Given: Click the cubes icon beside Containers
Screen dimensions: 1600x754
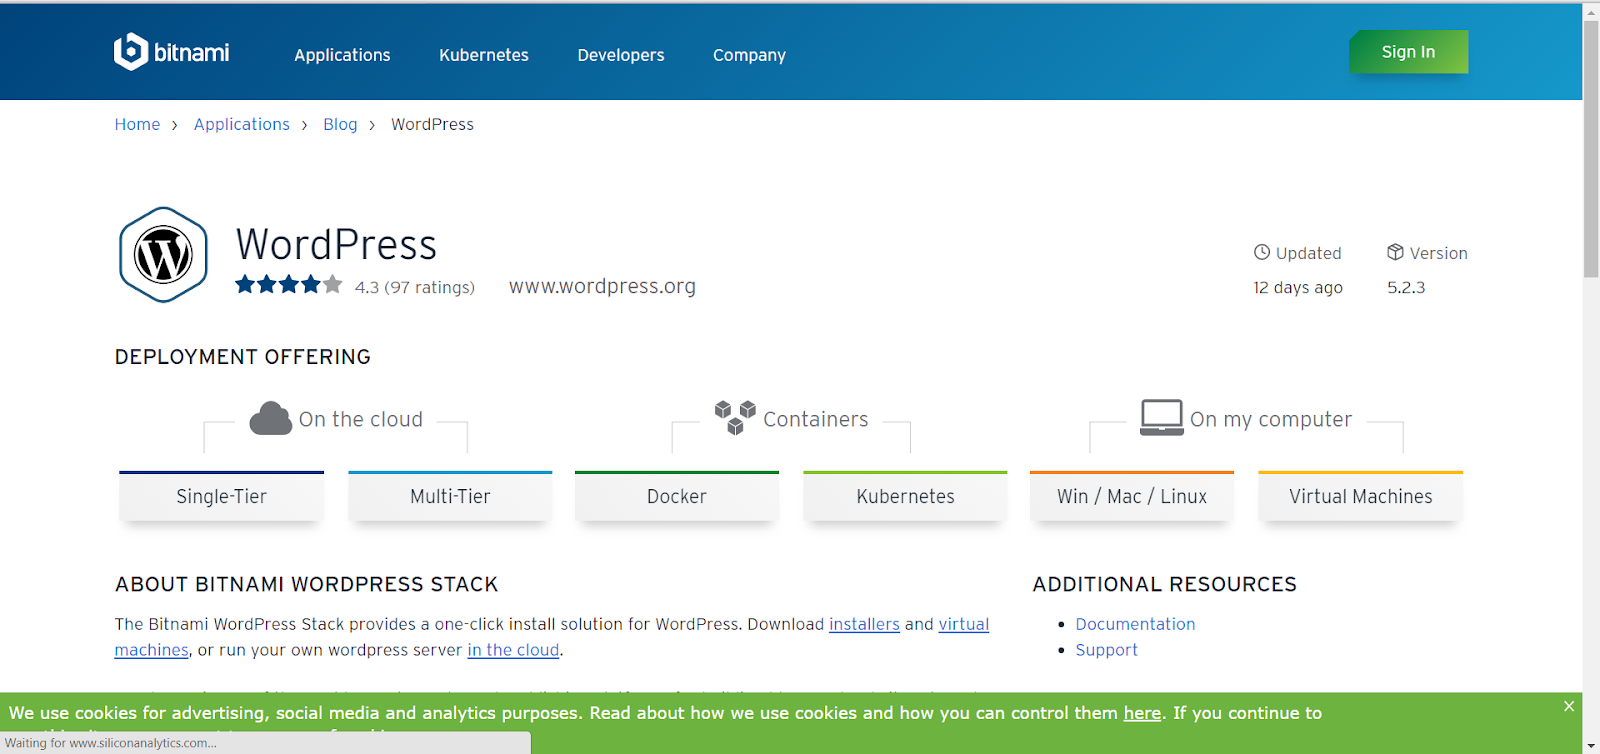Looking at the screenshot, I should [735, 417].
